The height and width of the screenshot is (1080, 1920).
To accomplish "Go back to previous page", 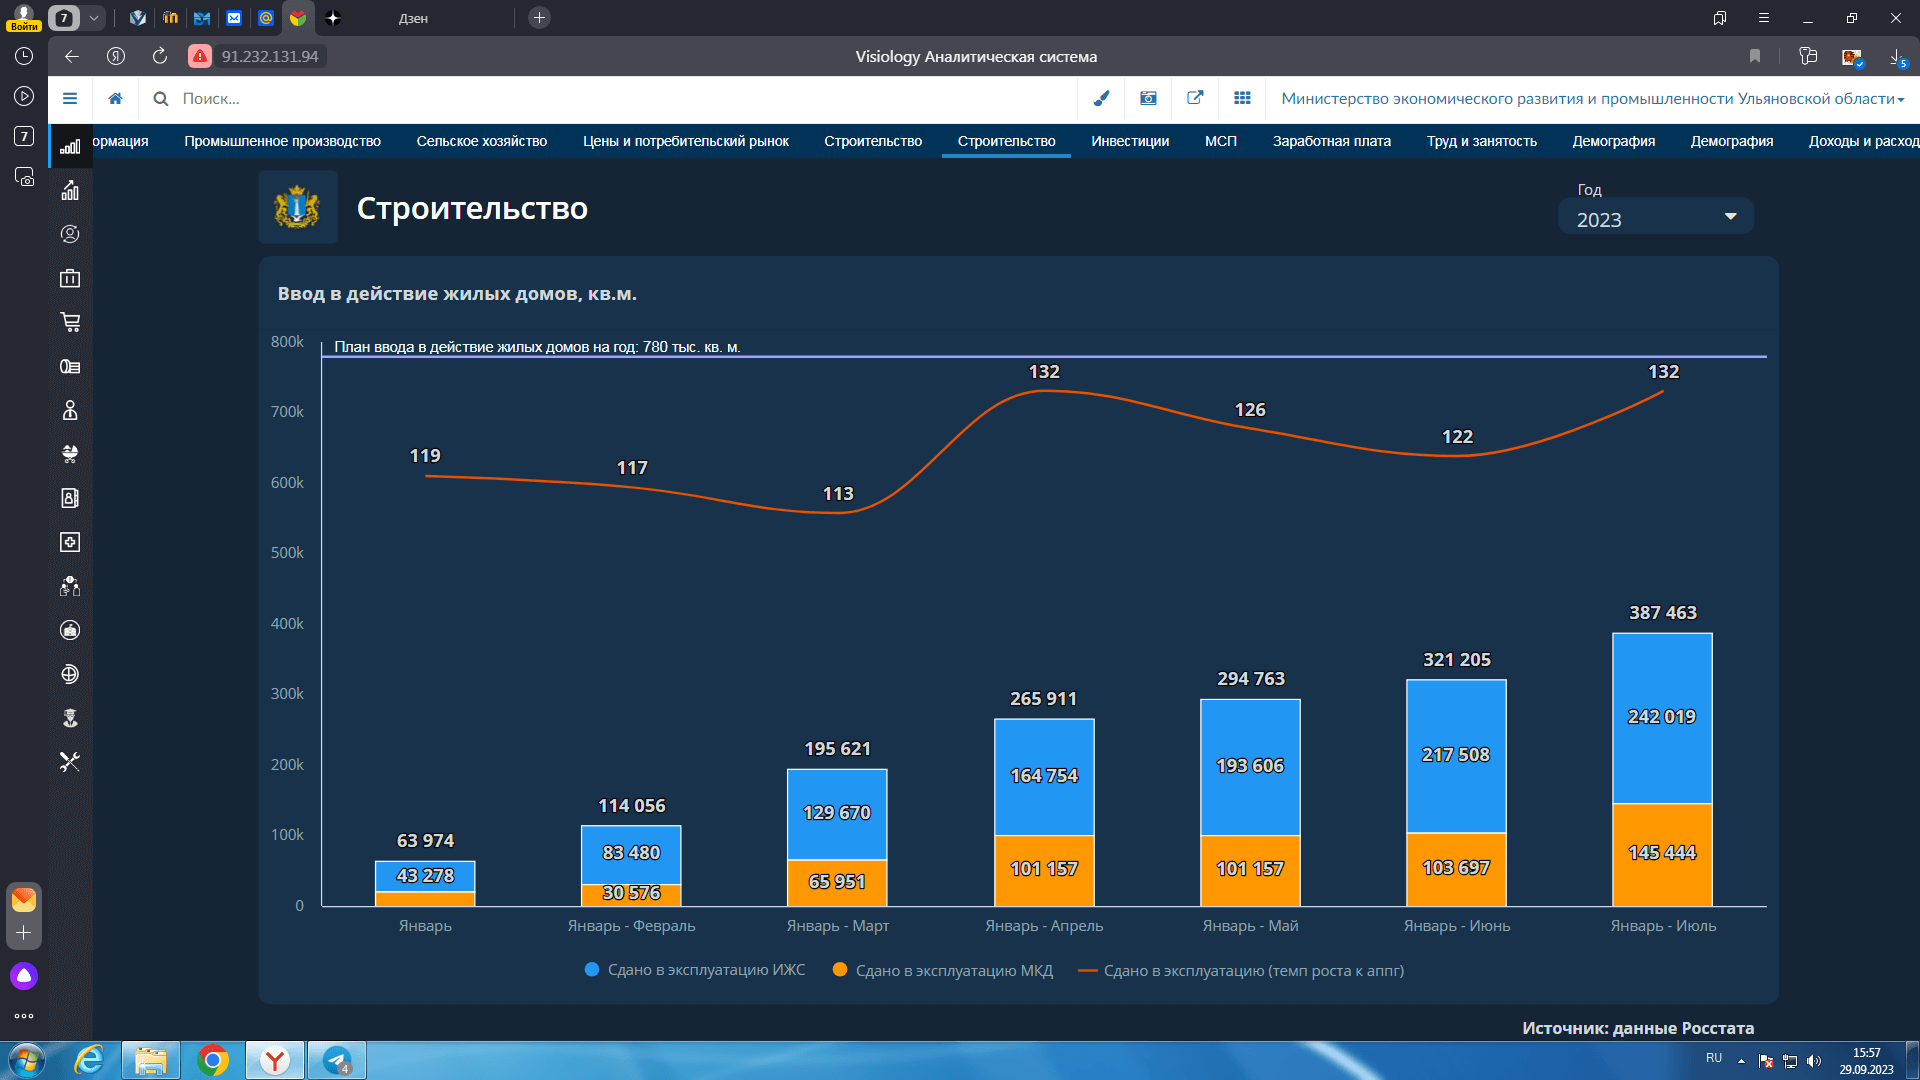I will point(72,56).
